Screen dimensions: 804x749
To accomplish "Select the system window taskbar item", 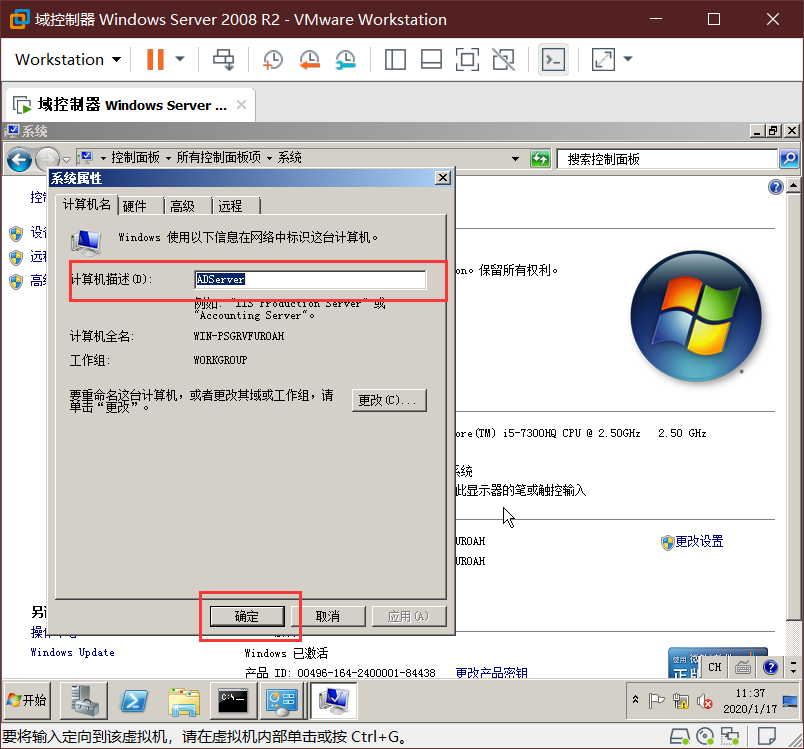I will pos(334,701).
